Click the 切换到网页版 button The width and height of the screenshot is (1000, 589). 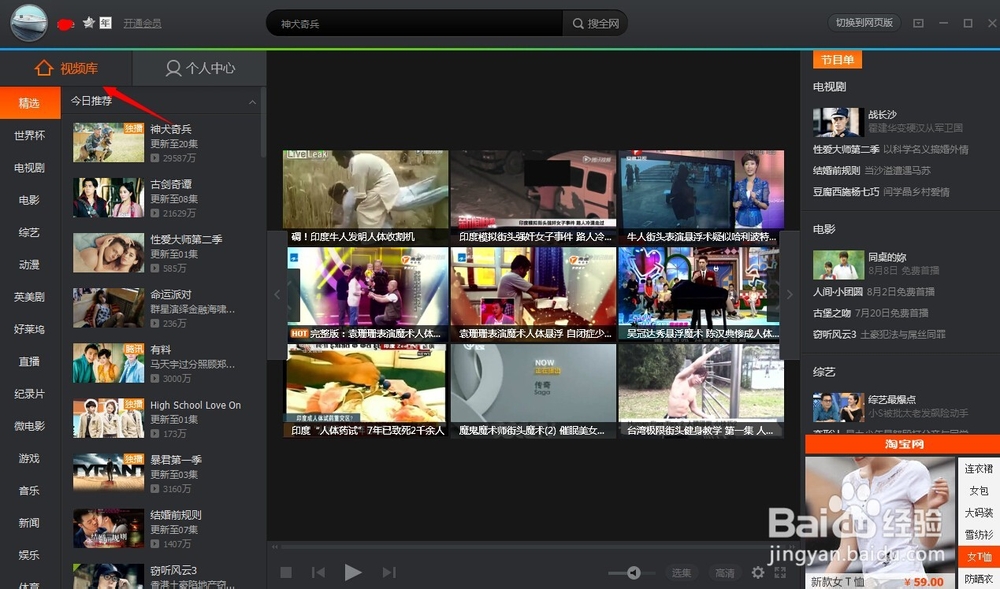click(x=864, y=22)
